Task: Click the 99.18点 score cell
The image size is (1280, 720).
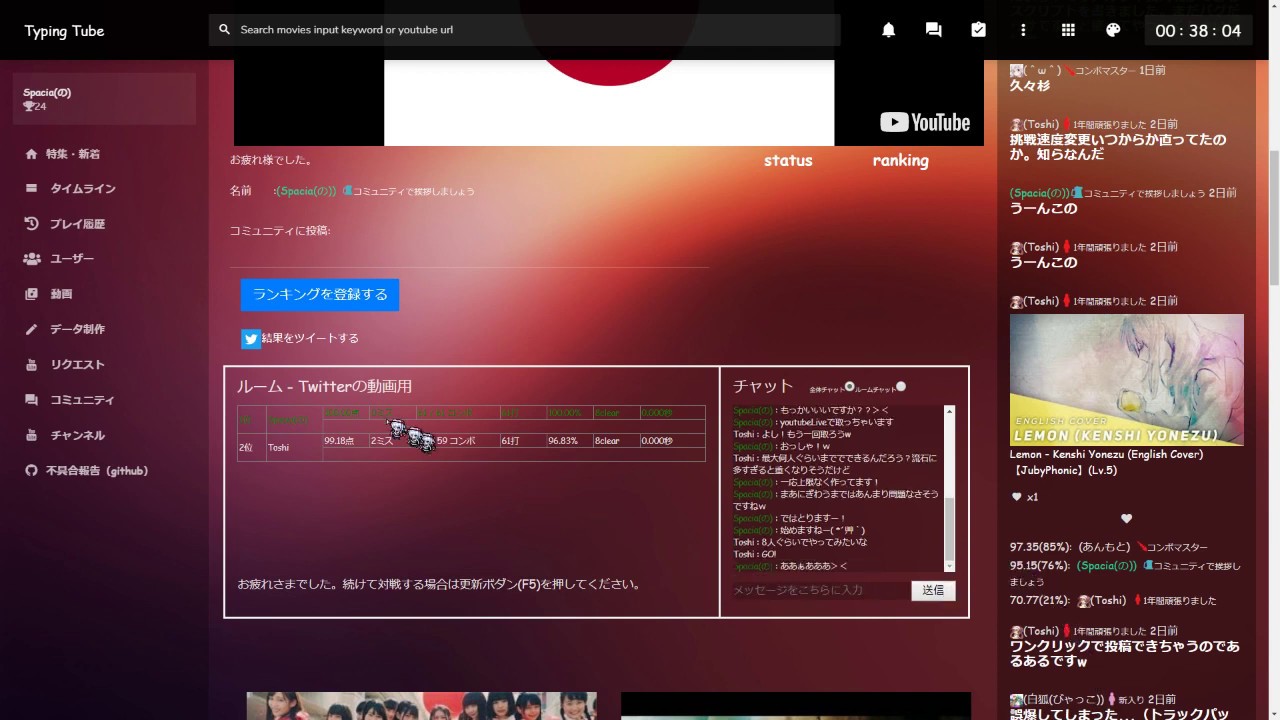Action: pyautogui.click(x=346, y=440)
